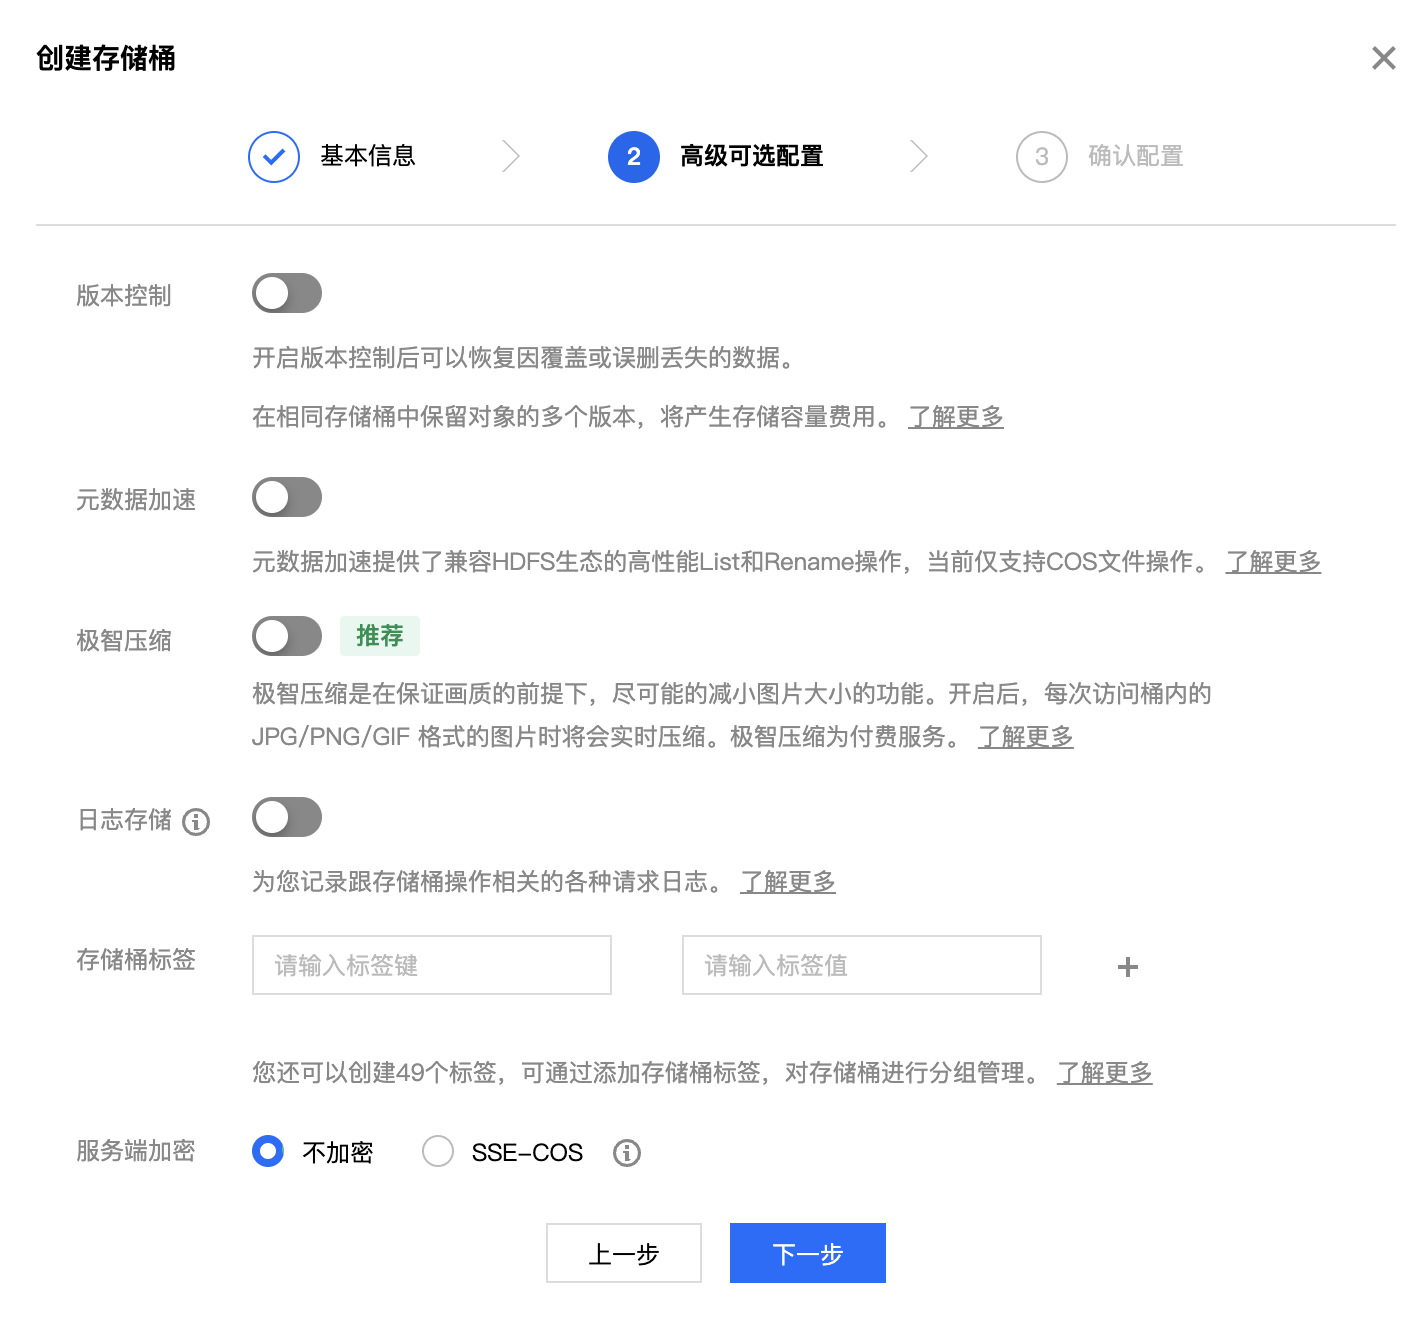Choose SSE-COS encryption radio button
Viewport: 1422px width, 1318px height.
[438, 1151]
